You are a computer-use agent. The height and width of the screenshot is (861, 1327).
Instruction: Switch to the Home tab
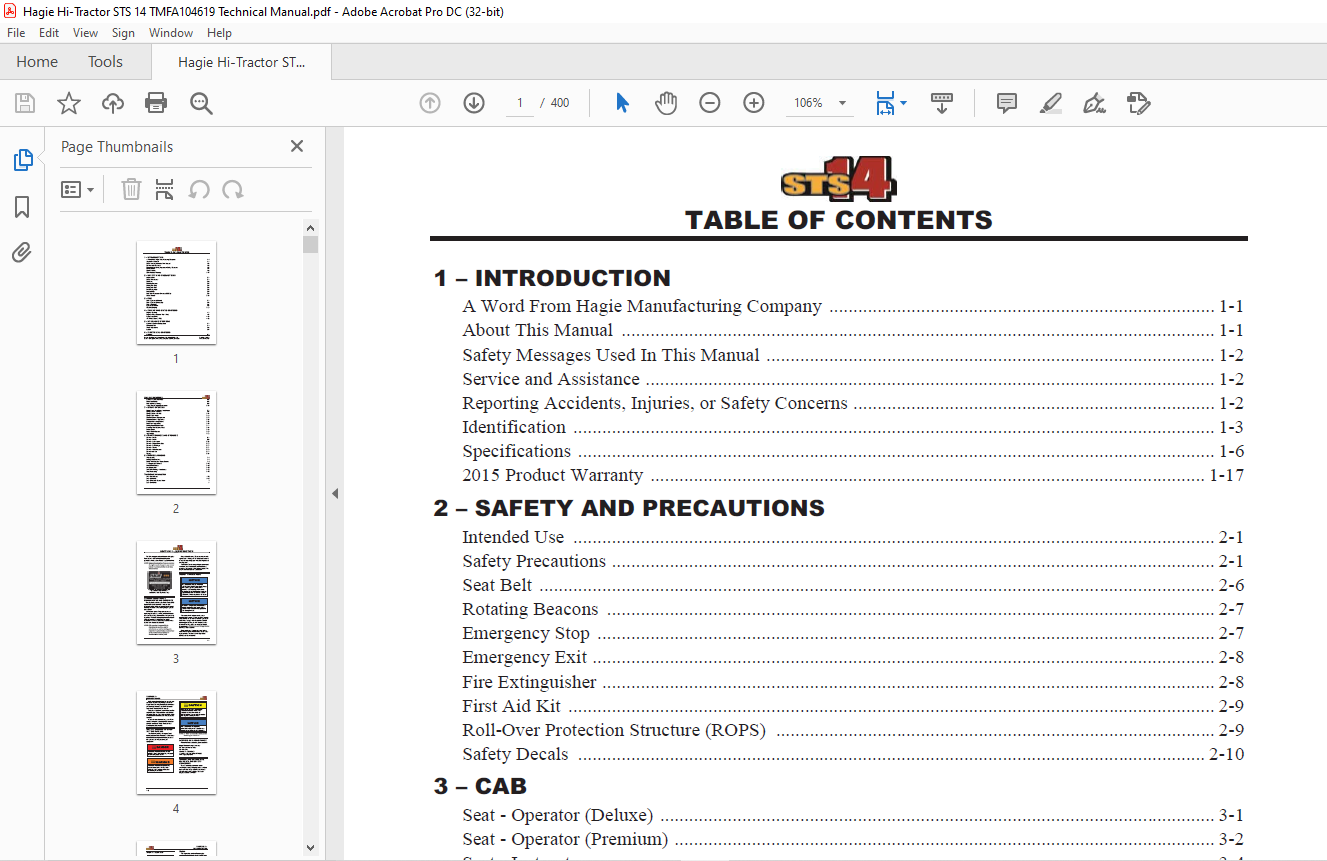pyautogui.click(x=37, y=62)
